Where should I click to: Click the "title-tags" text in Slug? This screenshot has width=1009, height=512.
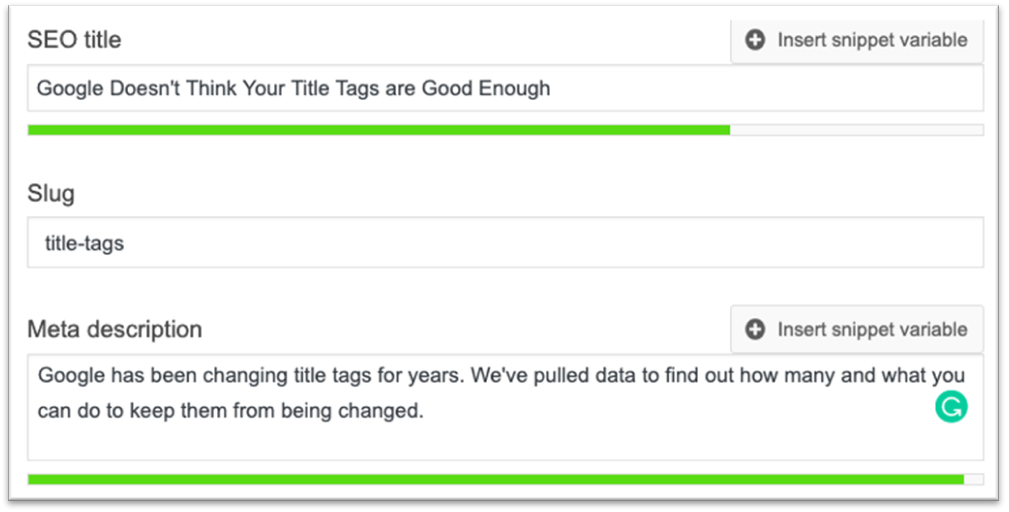84,243
